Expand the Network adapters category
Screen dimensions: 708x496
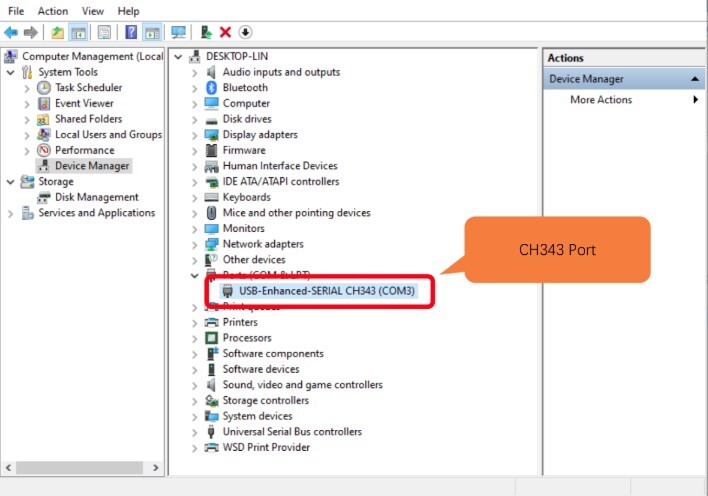coord(195,244)
